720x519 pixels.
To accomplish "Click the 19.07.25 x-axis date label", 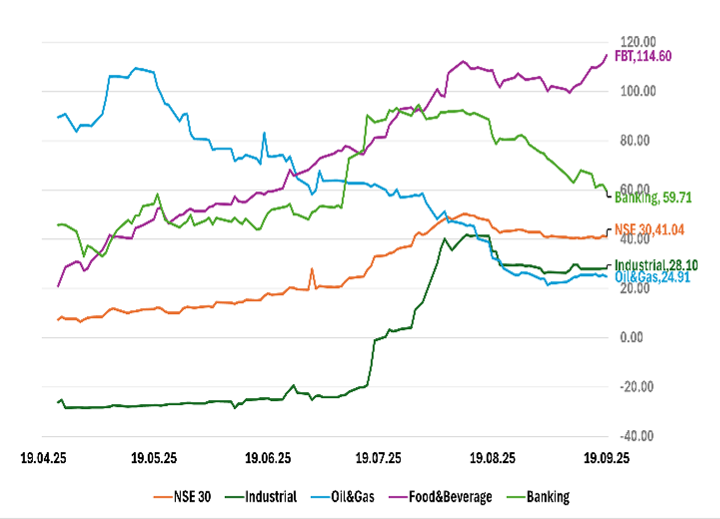I will tap(381, 458).
